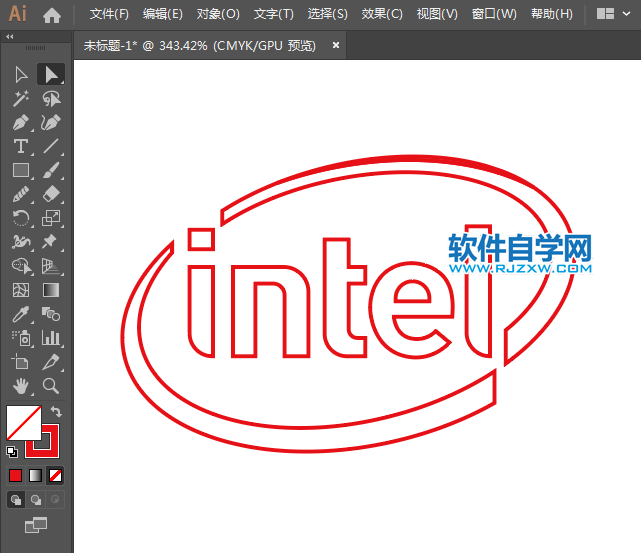
Task: Choose the Magic Wand tool
Action: 20,99
